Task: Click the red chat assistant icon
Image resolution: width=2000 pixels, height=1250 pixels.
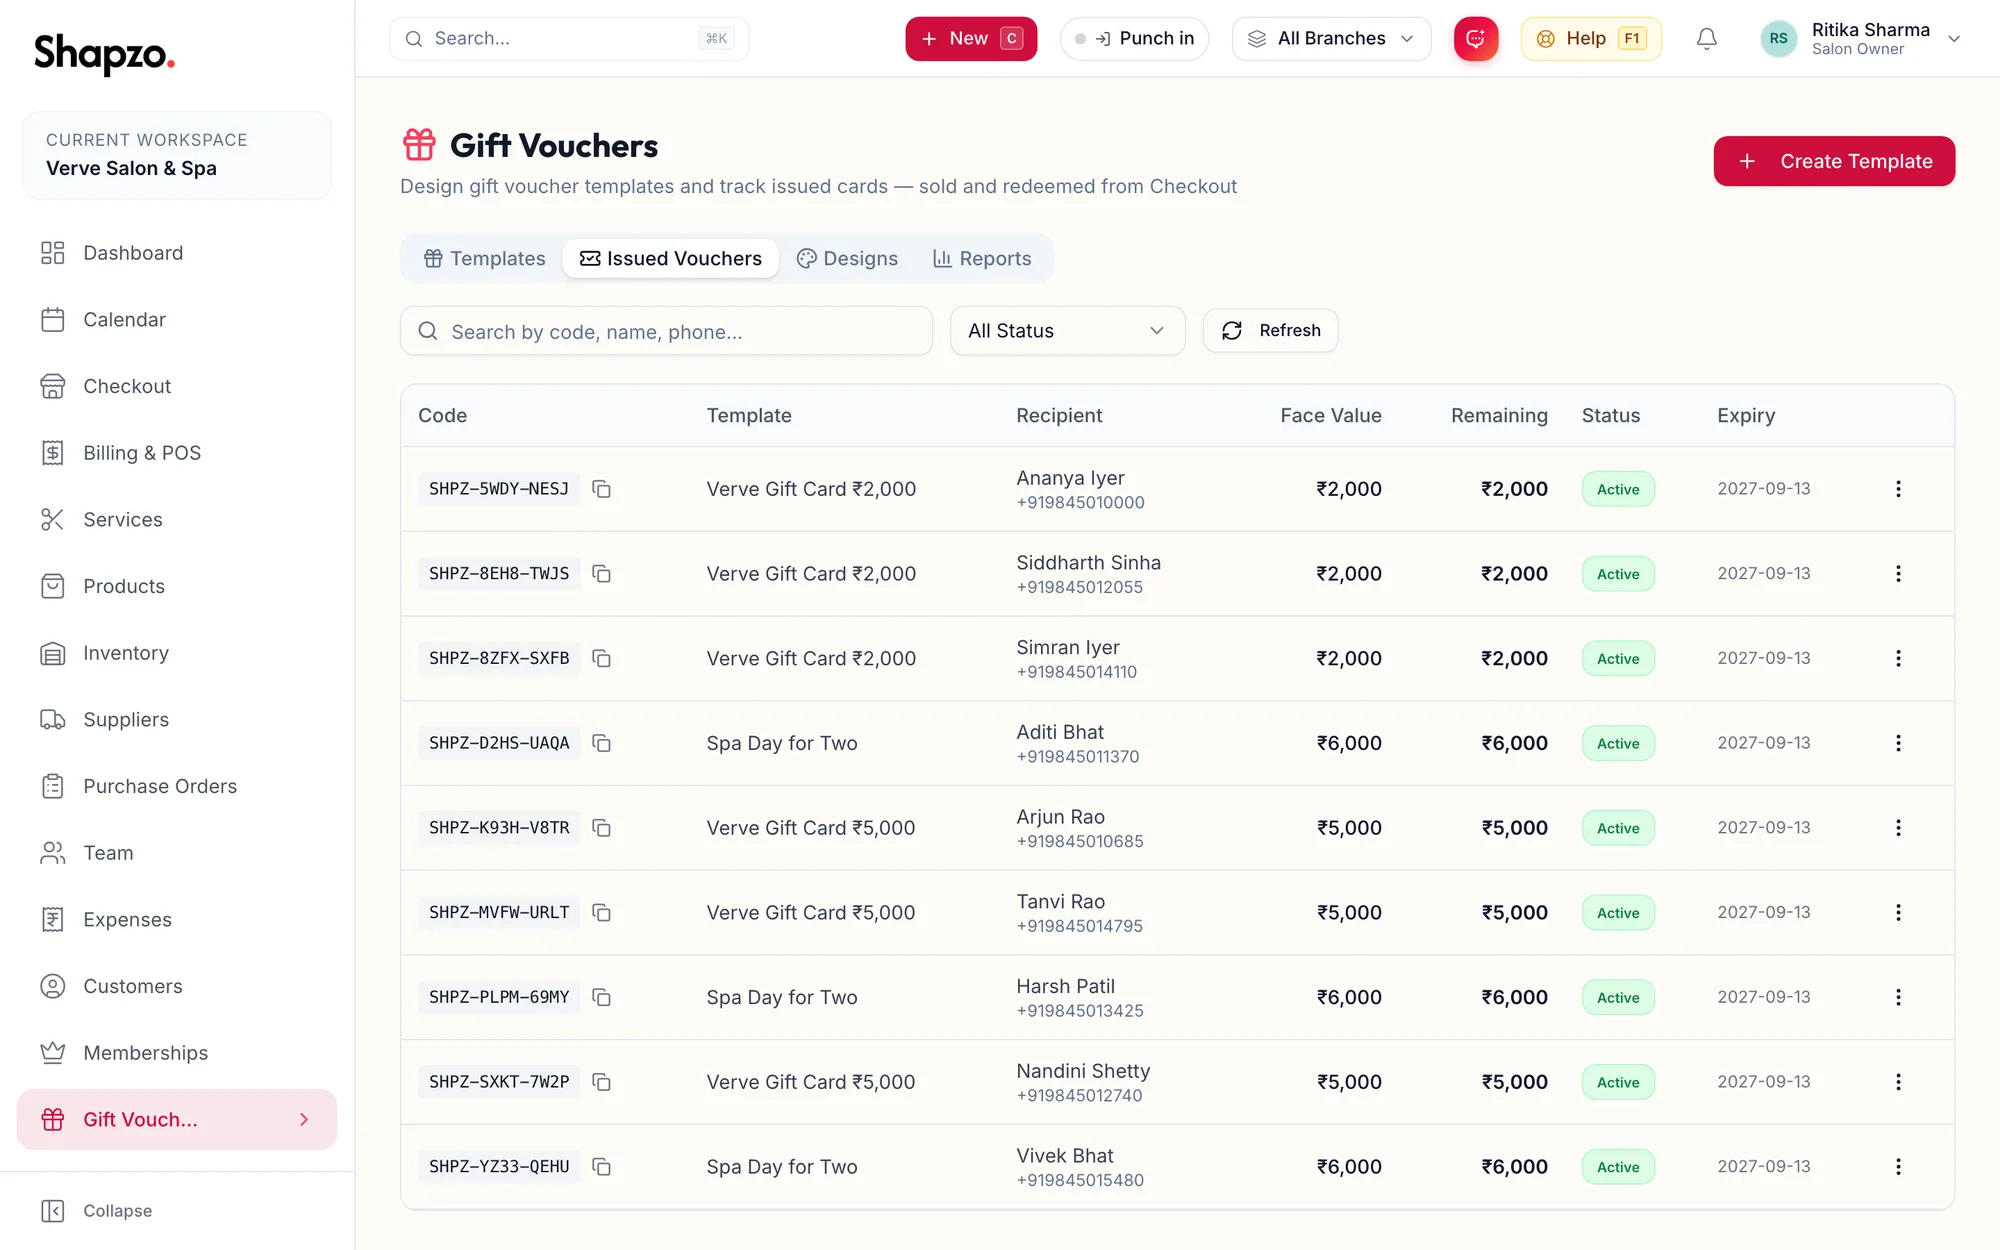Action: click(x=1476, y=39)
